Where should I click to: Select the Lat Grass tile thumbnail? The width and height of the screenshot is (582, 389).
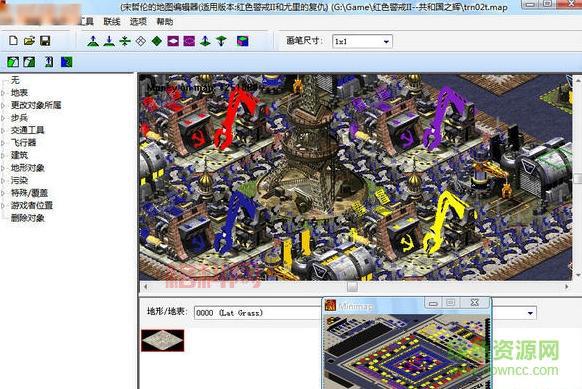click(163, 340)
